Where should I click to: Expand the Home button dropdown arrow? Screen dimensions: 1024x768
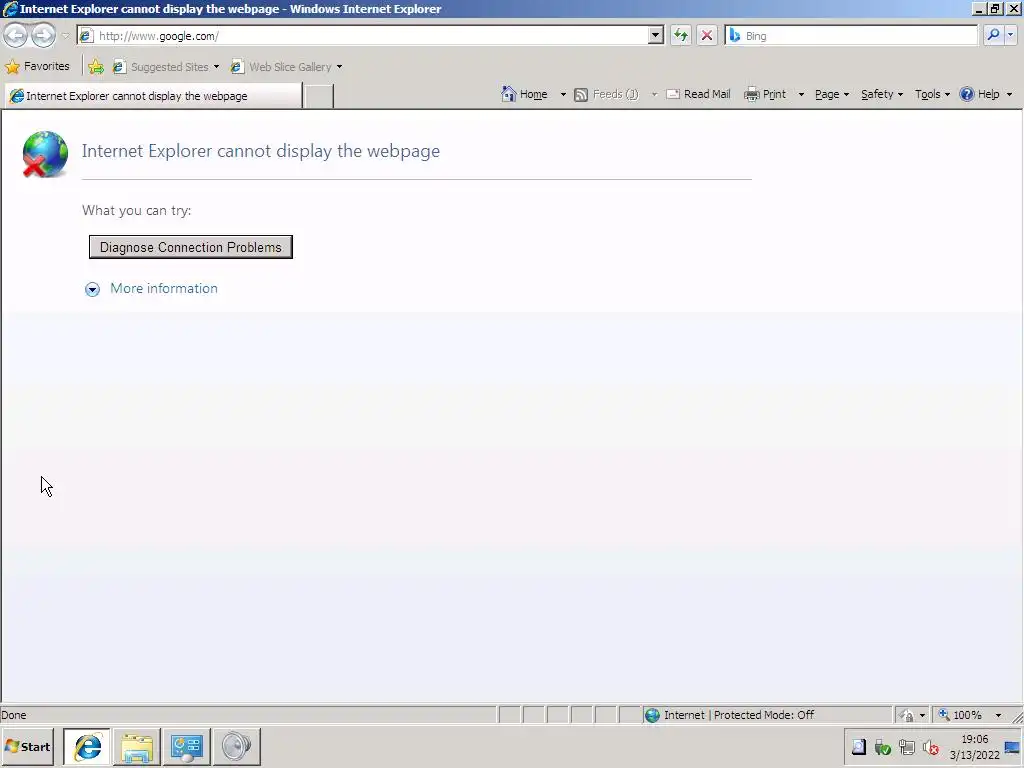pos(563,95)
